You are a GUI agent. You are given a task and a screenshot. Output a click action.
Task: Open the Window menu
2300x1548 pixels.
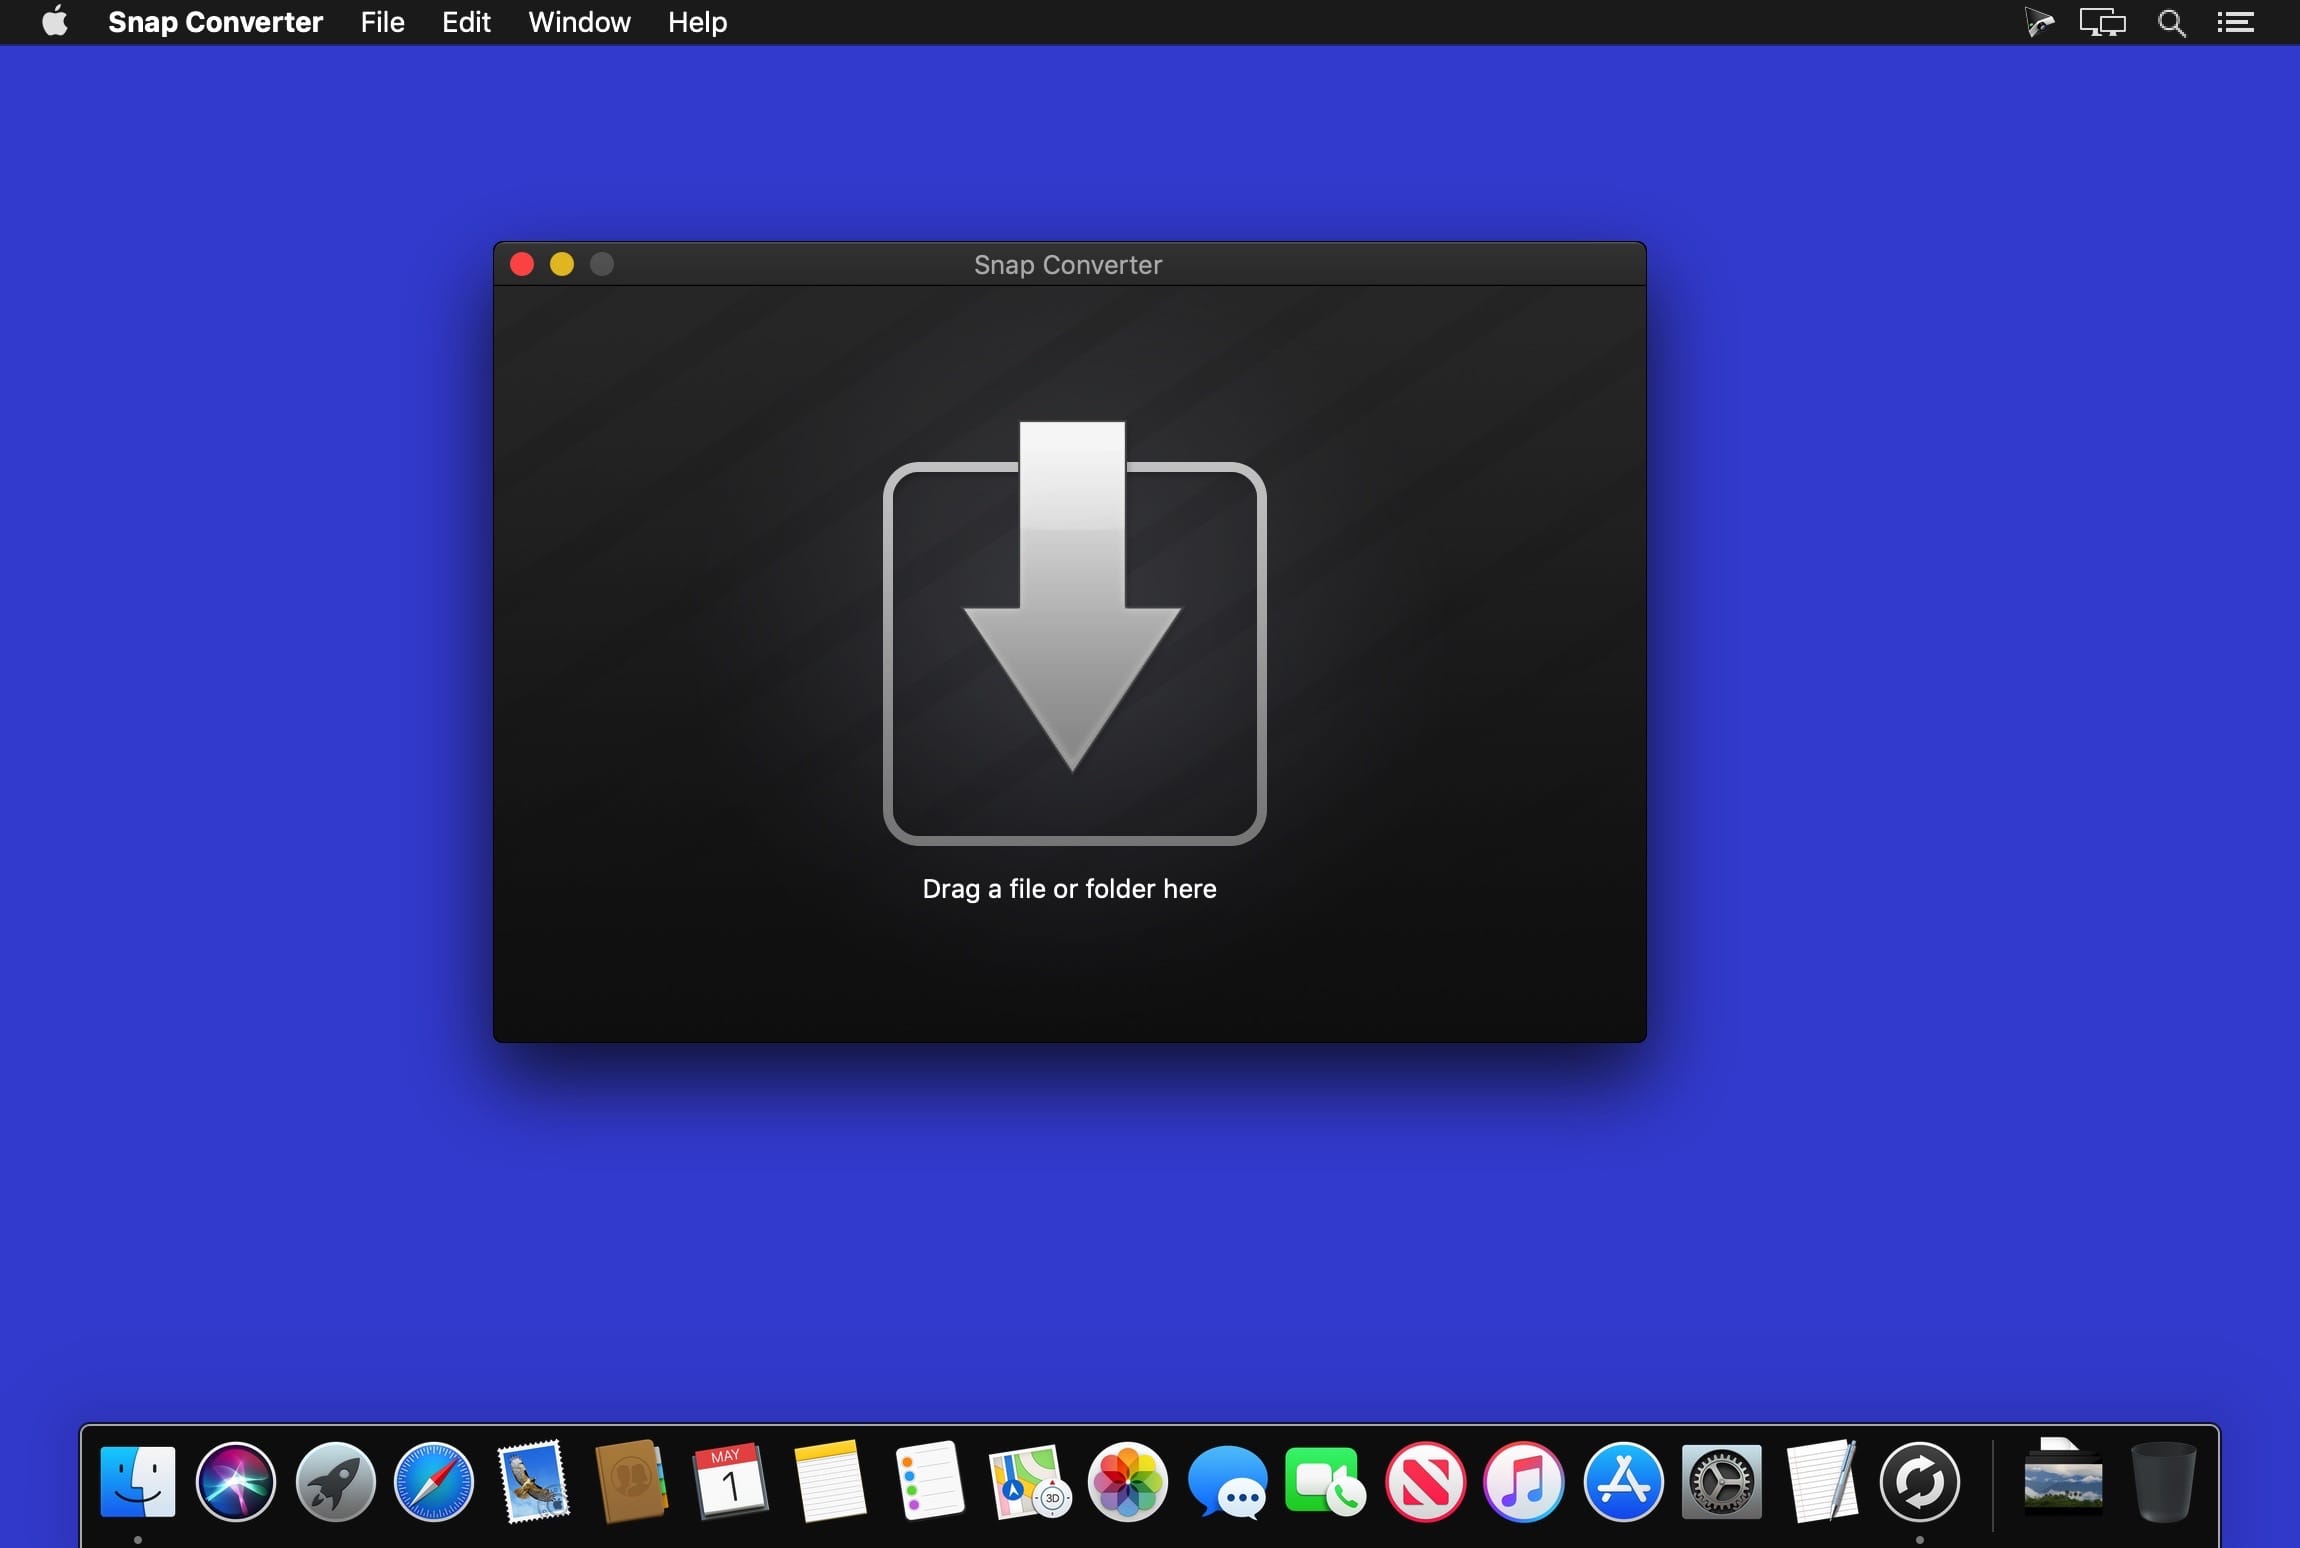(x=579, y=22)
